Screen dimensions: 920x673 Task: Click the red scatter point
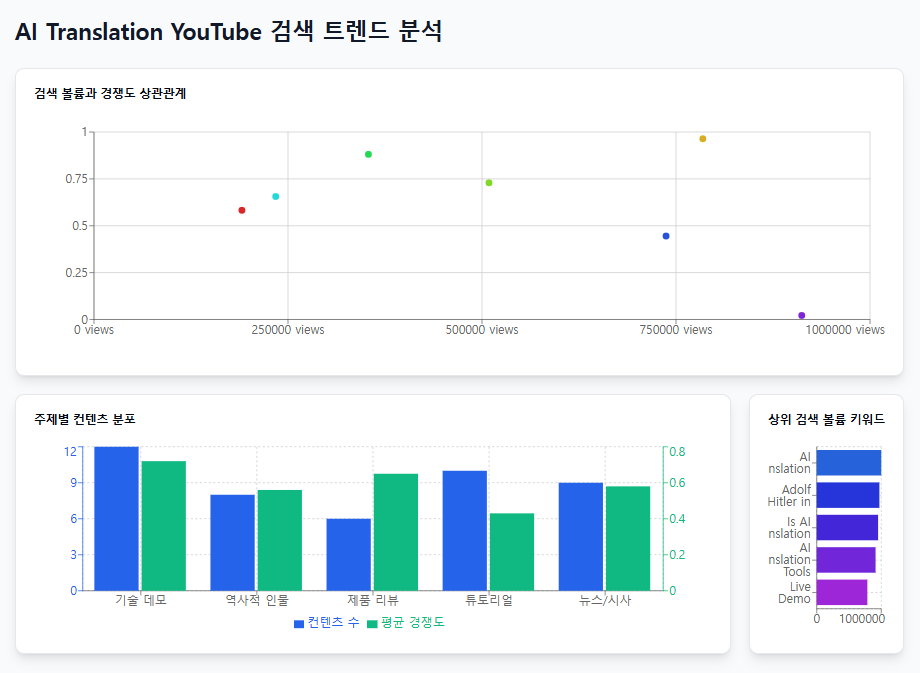242,210
